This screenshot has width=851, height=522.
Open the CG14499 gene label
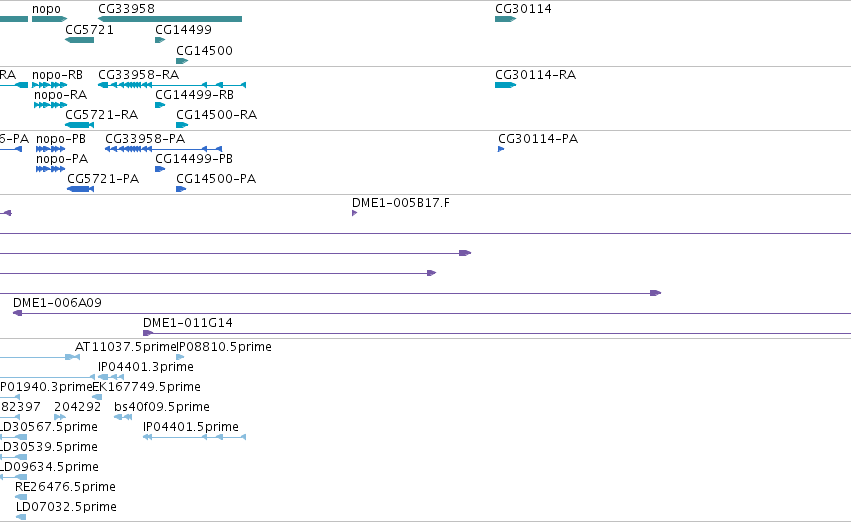[183, 29]
